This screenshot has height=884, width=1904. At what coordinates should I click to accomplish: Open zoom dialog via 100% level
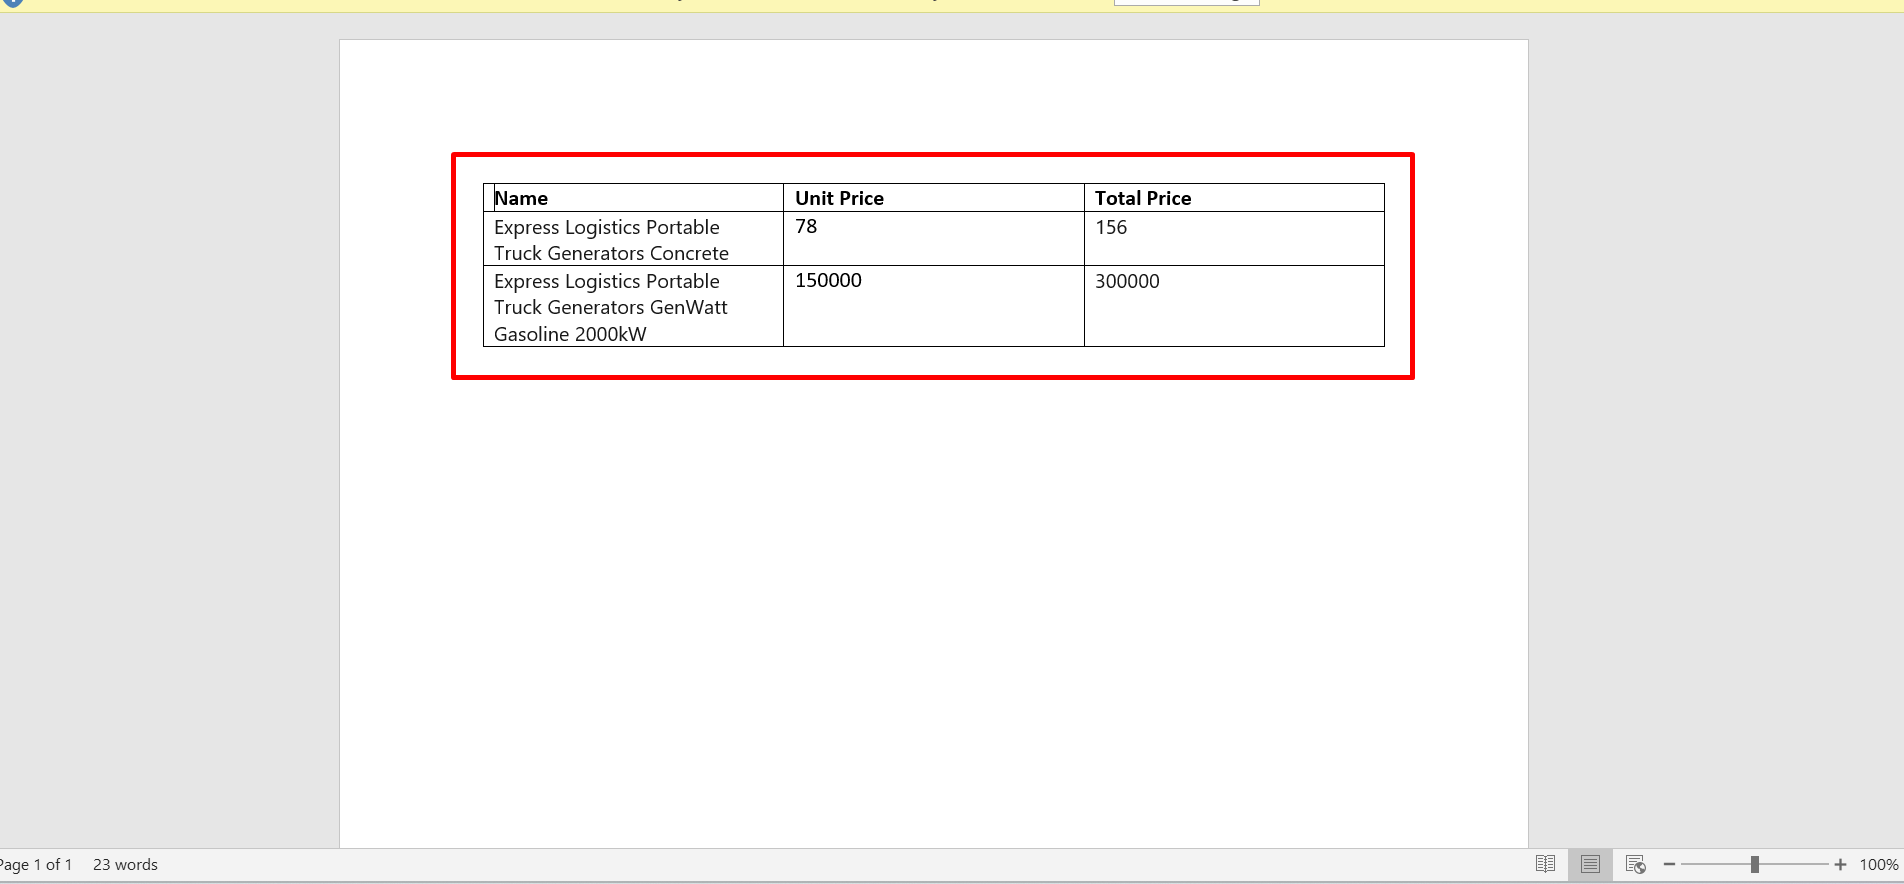(x=1878, y=864)
